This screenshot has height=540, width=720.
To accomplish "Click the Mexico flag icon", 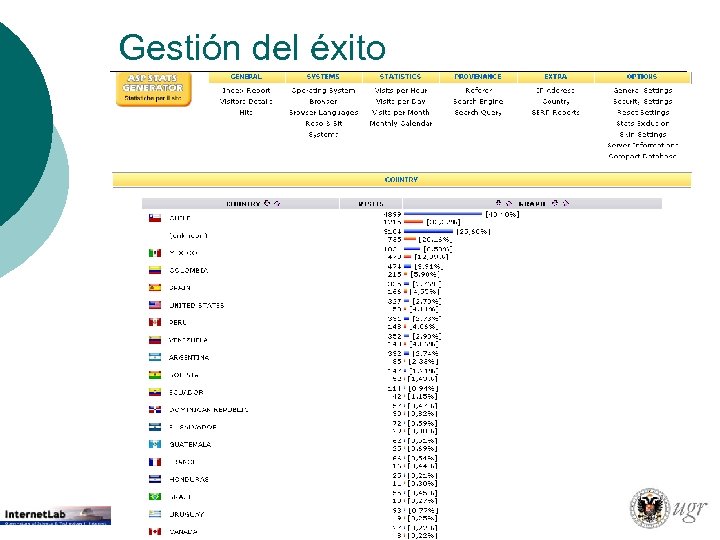I will [x=155, y=253].
